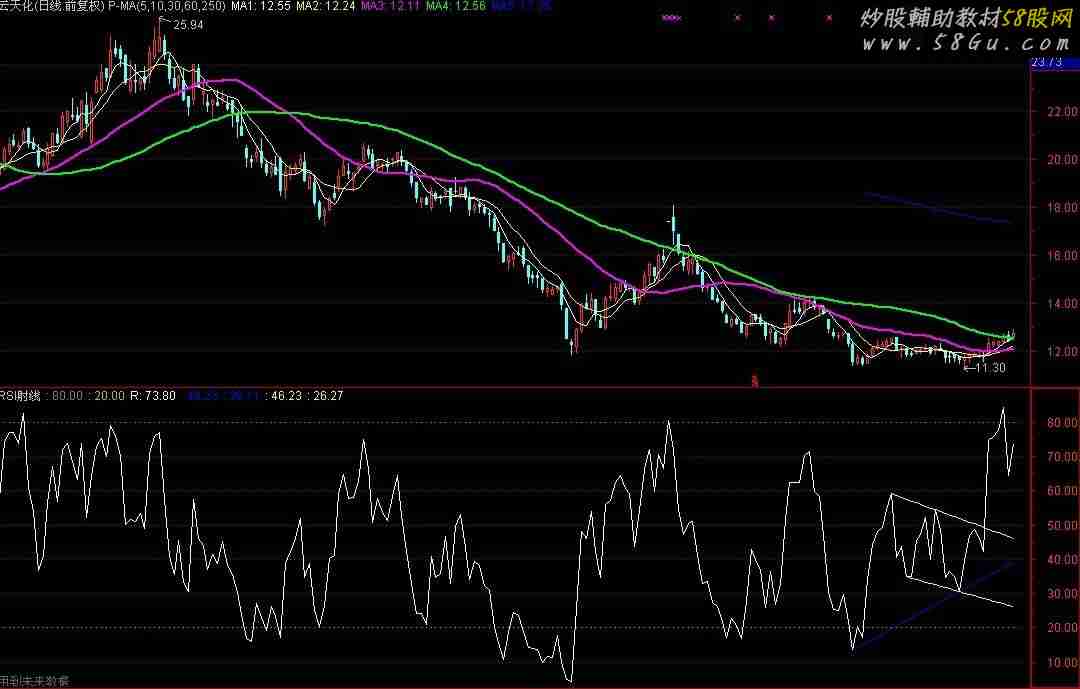
Task: Click the magenta MA3: 12.11 legend
Action: (391, 6)
